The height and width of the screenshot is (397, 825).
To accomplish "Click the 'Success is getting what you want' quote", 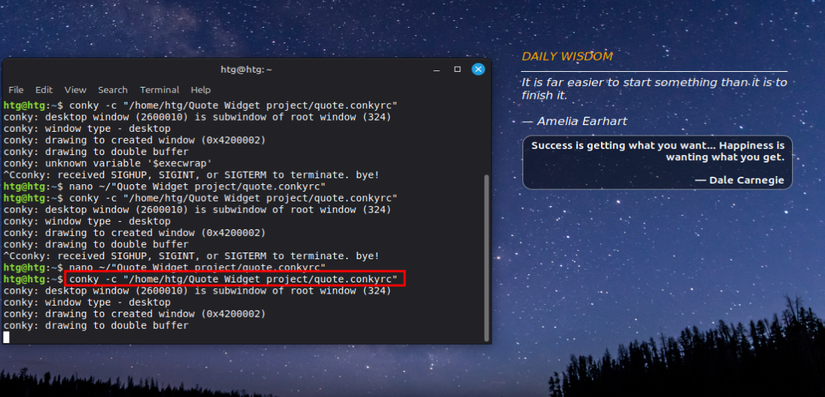I will (658, 151).
